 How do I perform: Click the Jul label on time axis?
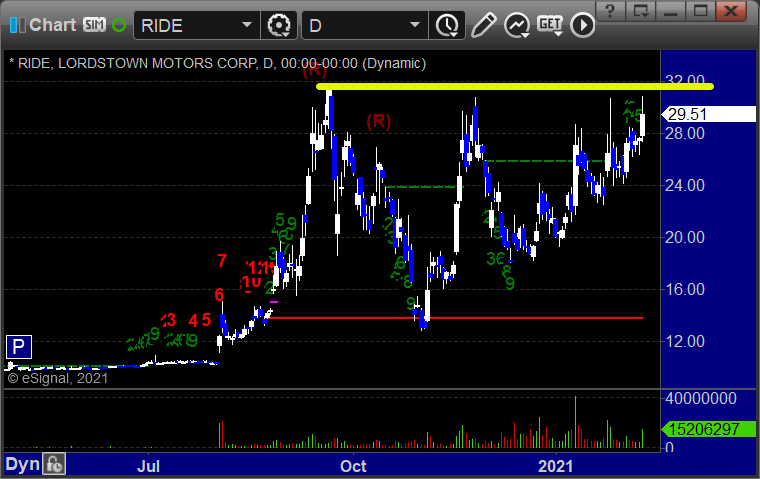148,466
